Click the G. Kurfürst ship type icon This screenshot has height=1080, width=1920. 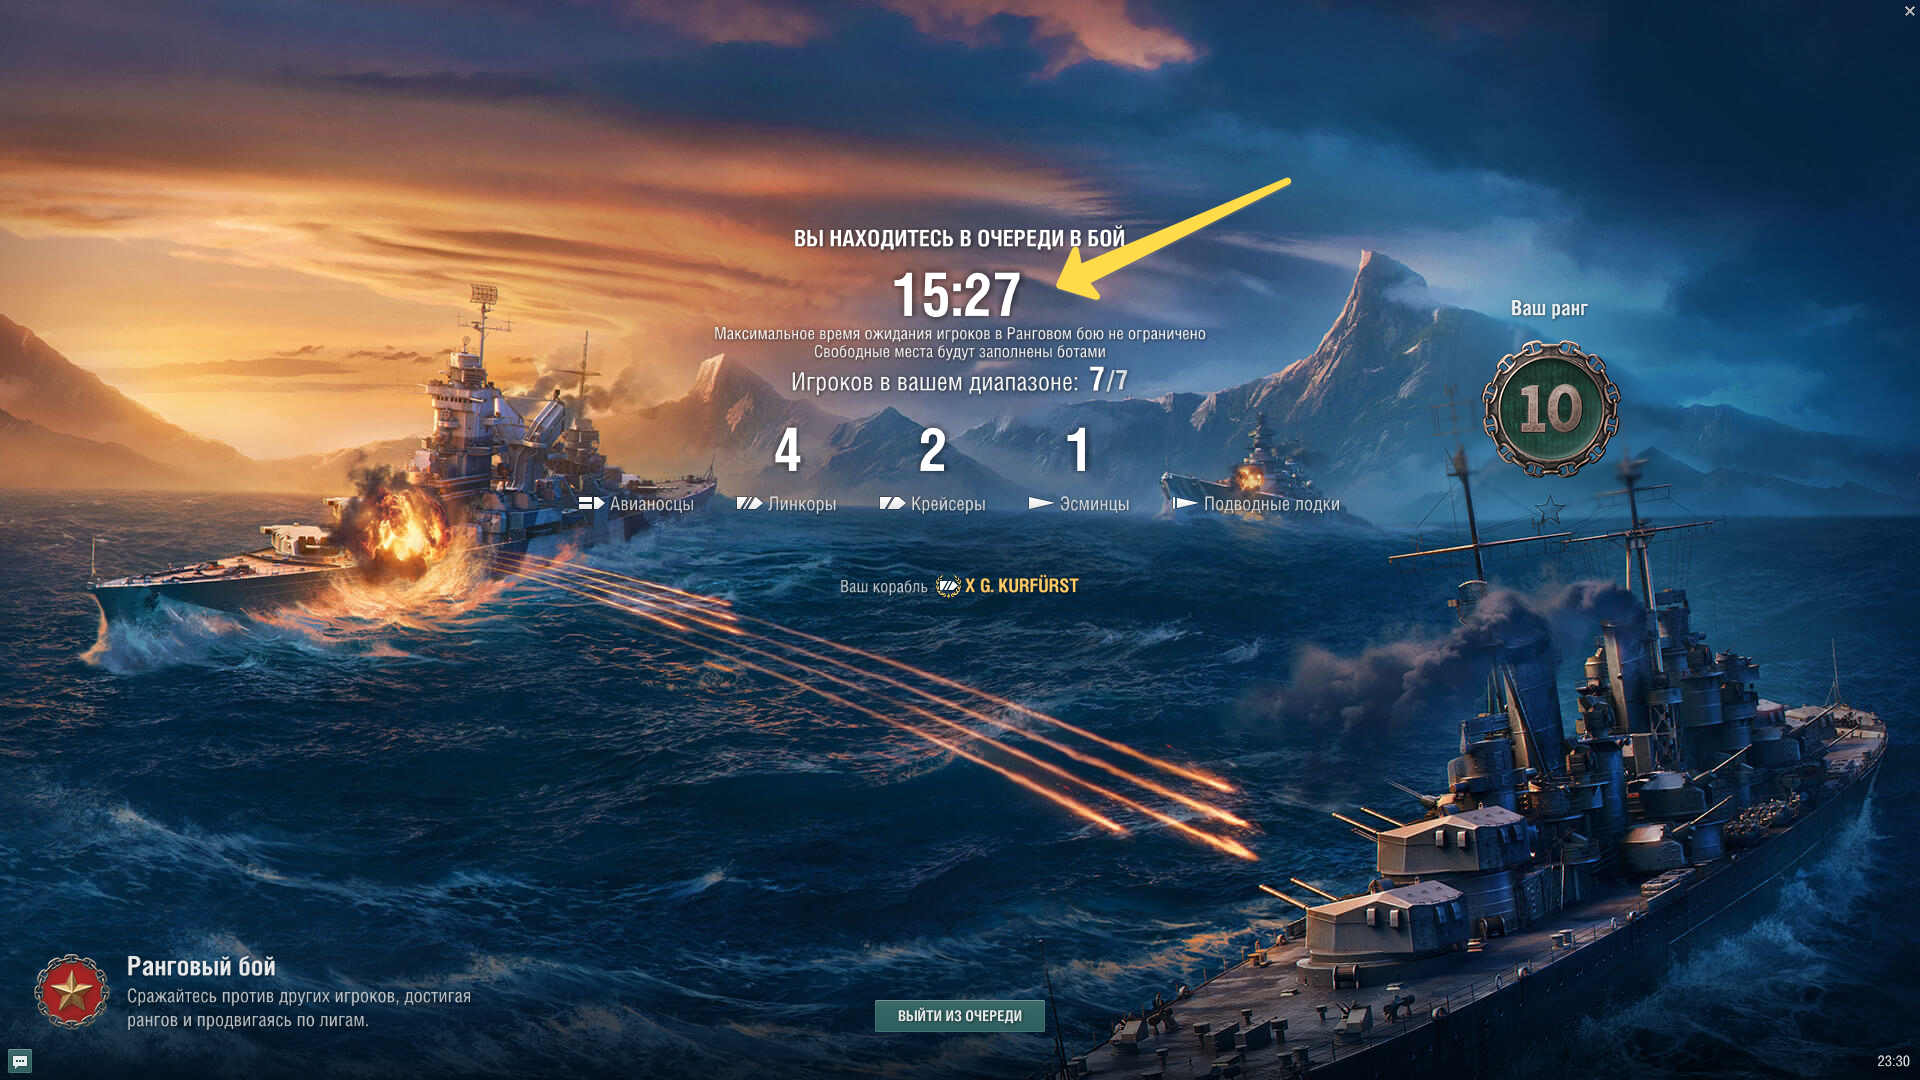[947, 586]
